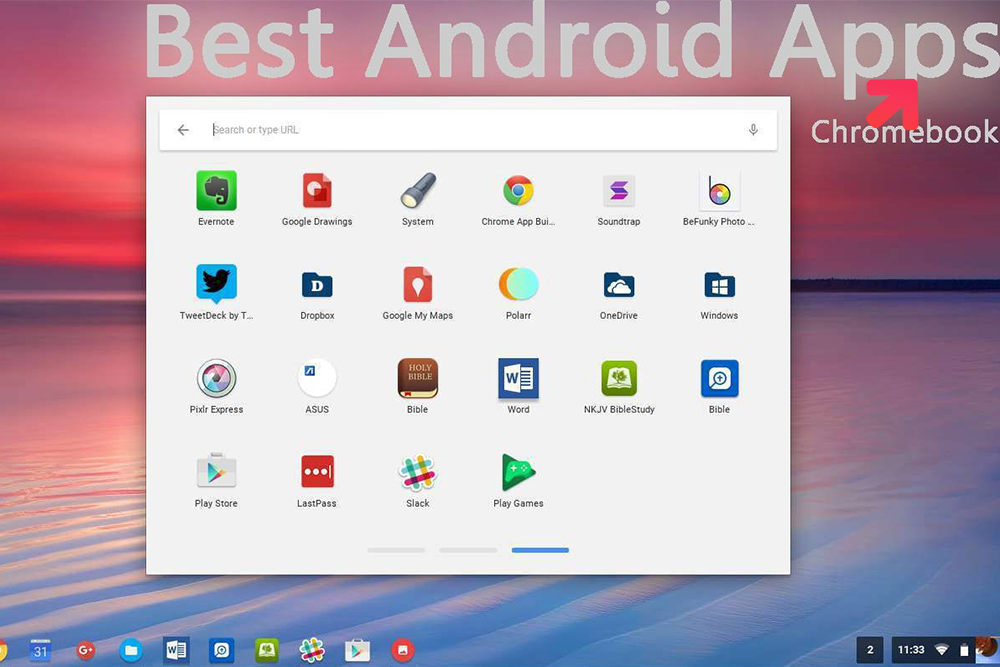This screenshot has height=667, width=1000.
Task: Launch the Windows app icon
Action: coord(719,285)
